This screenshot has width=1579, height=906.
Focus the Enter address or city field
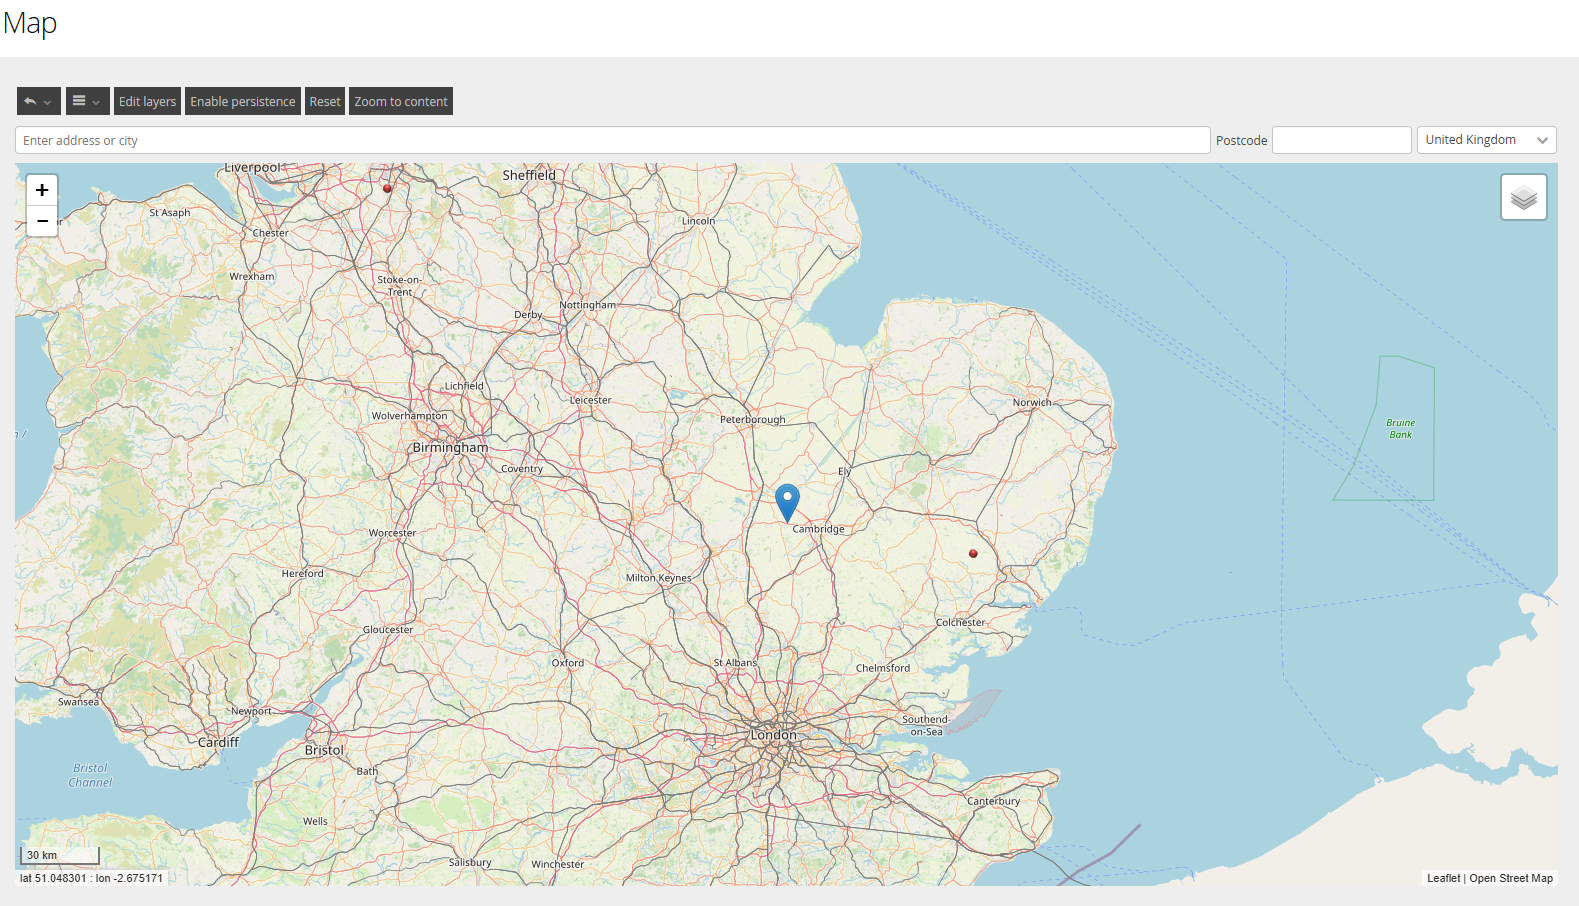(612, 140)
